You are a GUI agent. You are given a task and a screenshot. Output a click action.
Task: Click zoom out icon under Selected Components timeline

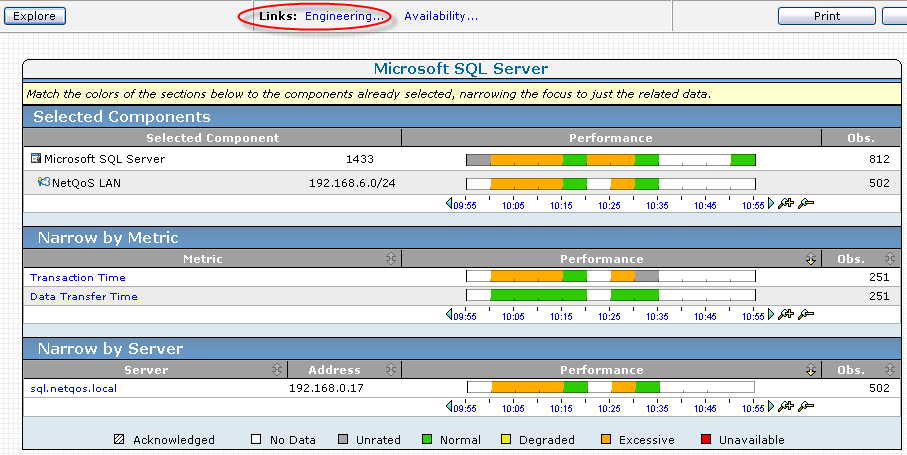pyautogui.click(x=805, y=203)
